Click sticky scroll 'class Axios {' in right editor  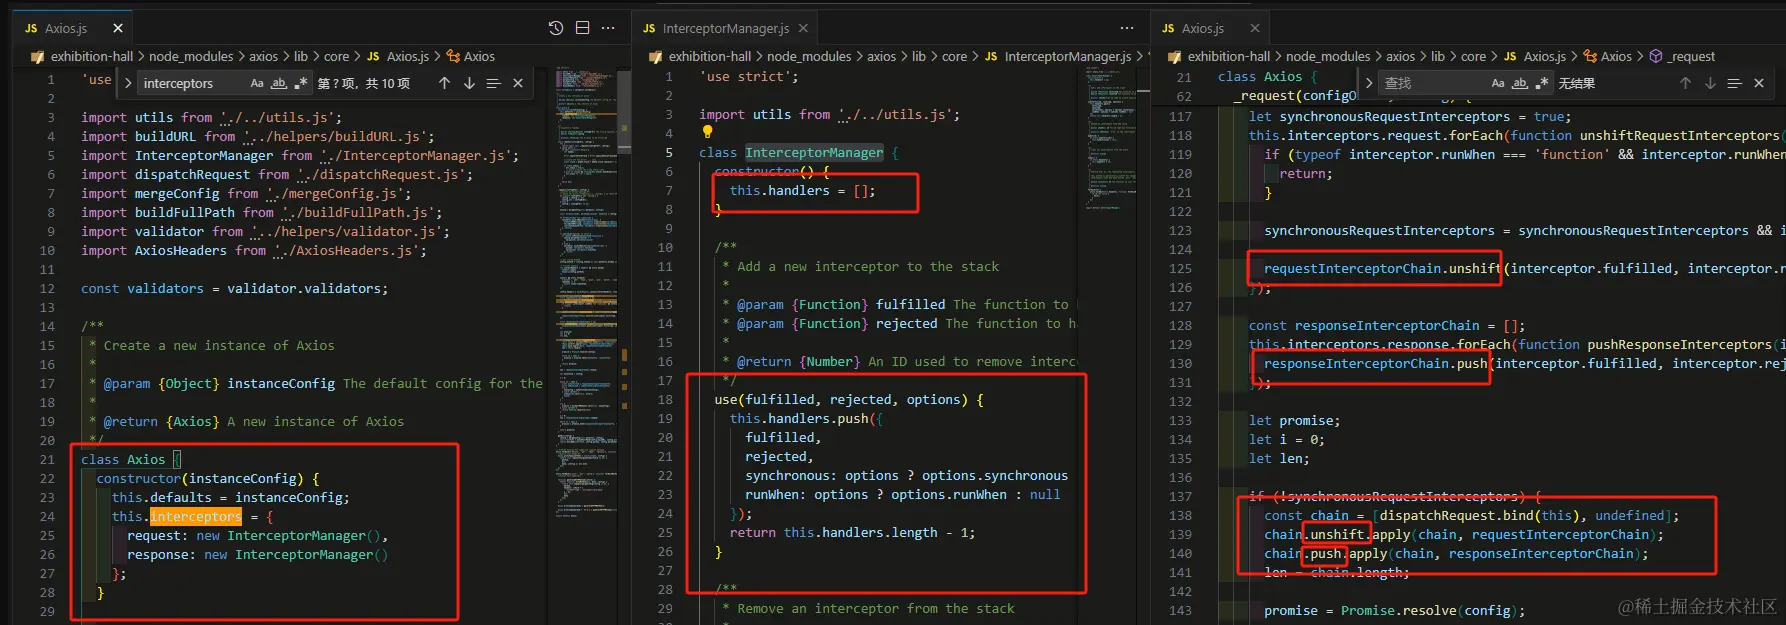point(1267,76)
